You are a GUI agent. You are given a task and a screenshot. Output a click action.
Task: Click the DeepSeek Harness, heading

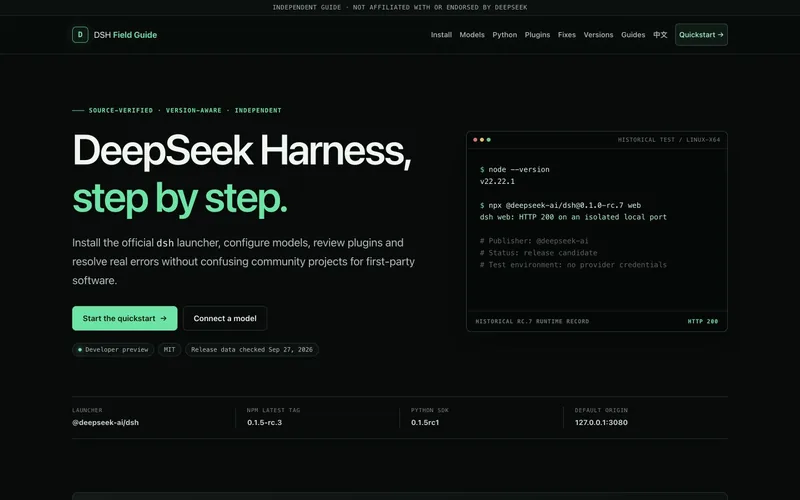[242, 151]
